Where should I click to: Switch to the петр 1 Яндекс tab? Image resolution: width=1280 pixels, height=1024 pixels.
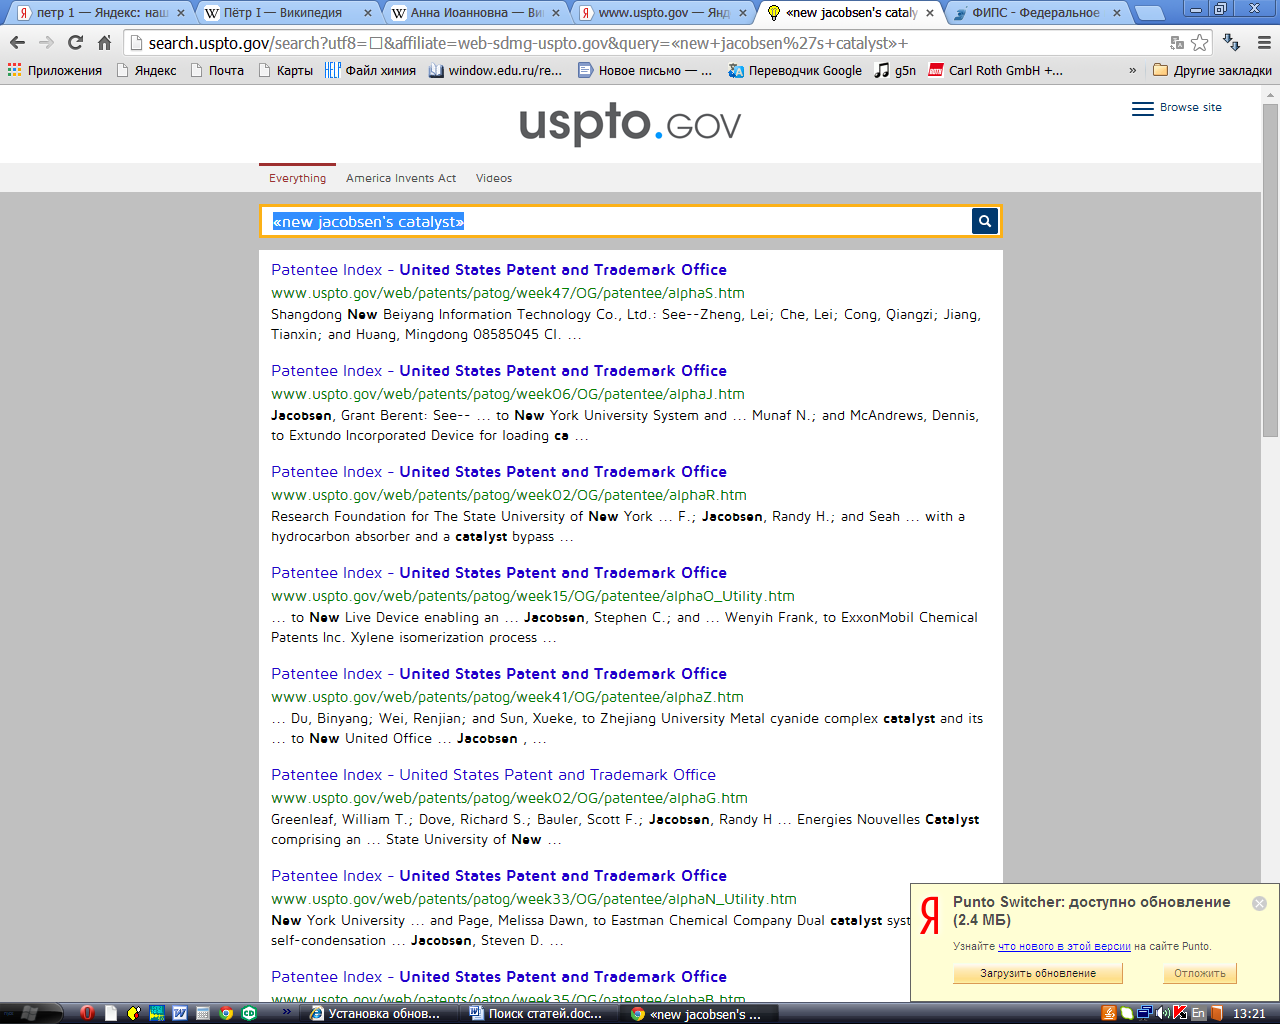click(x=100, y=13)
